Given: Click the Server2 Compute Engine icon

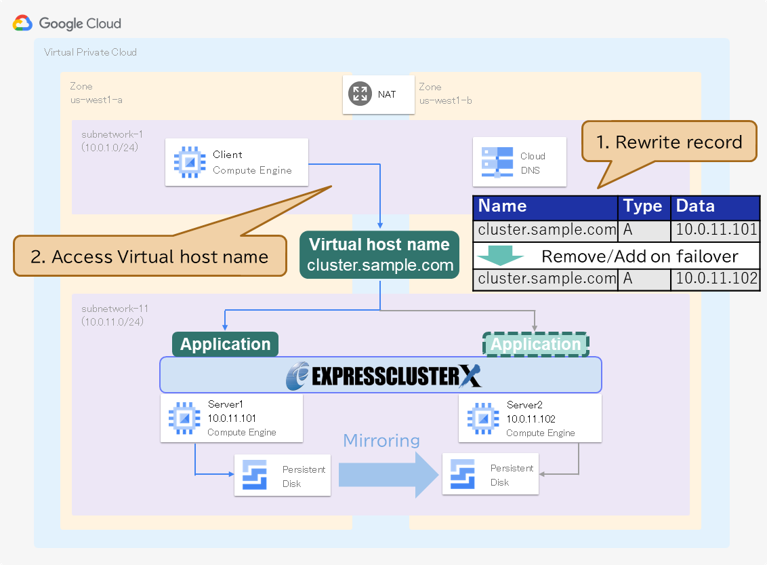Looking at the screenshot, I should point(484,417).
